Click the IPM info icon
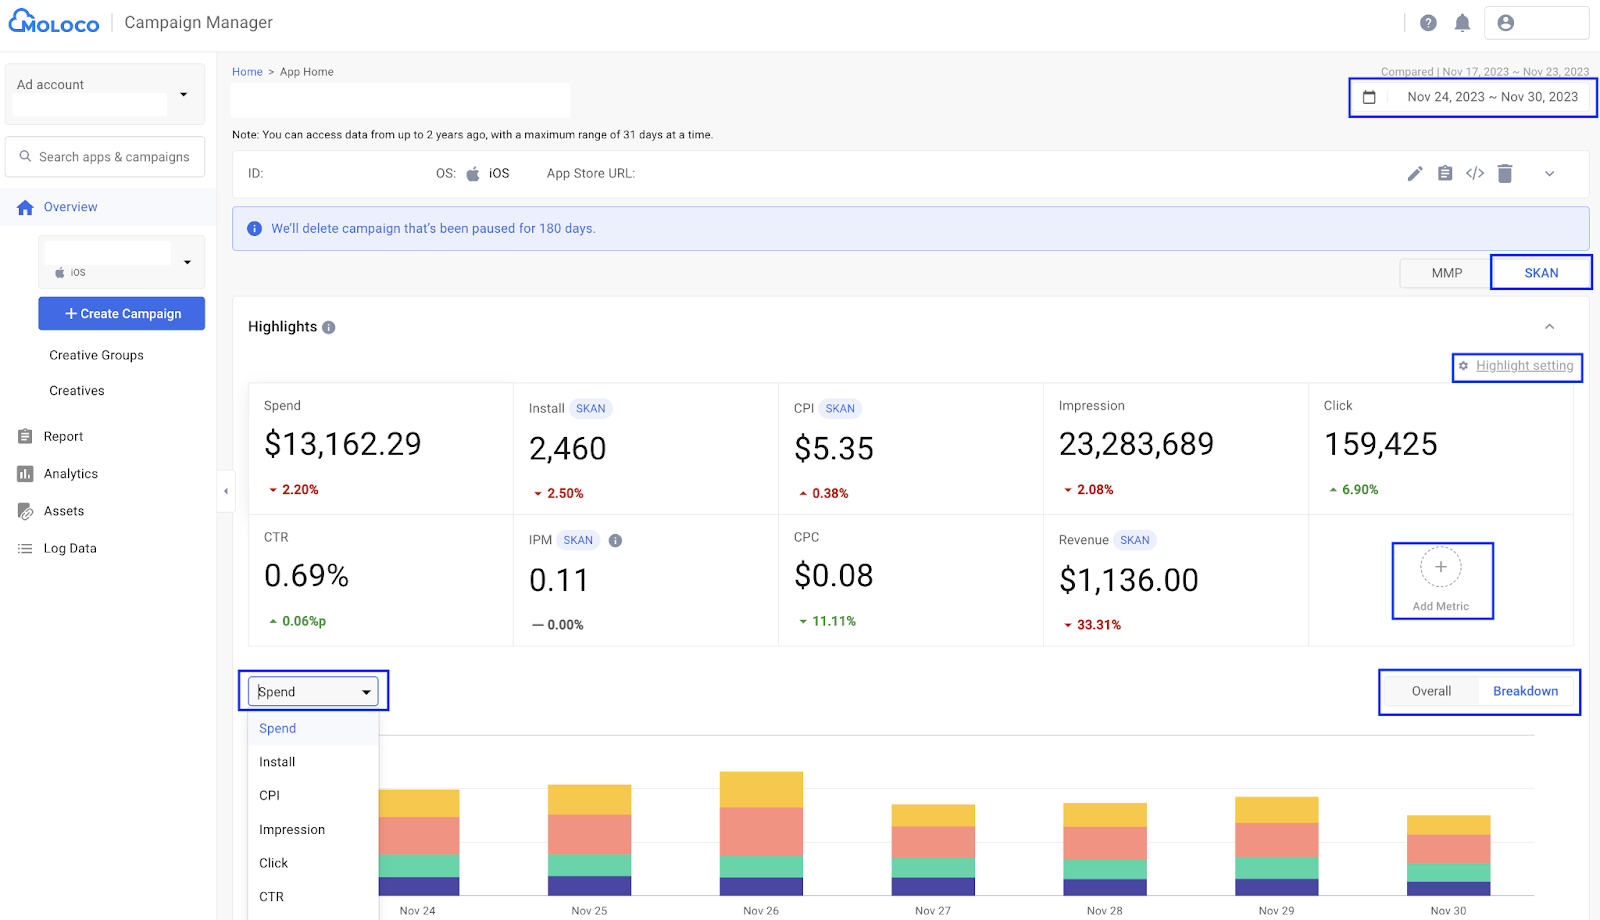 (615, 540)
